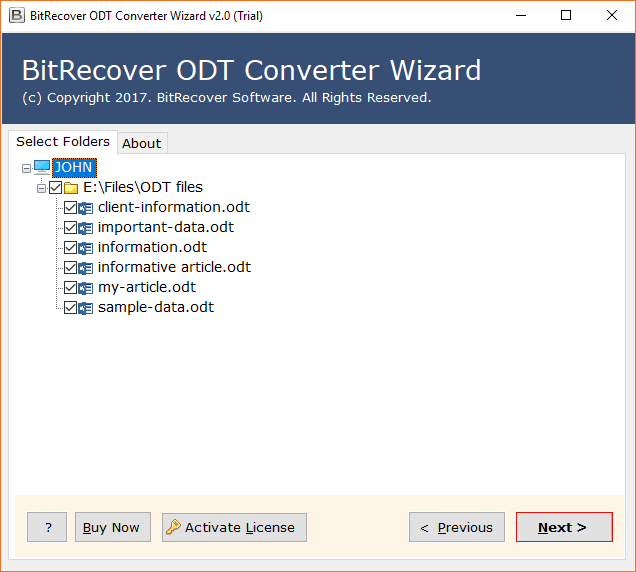Collapse the JOHN root tree node
Image resolution: width=636 pixels, height=572 pixels.
click(x=26, y=168)
